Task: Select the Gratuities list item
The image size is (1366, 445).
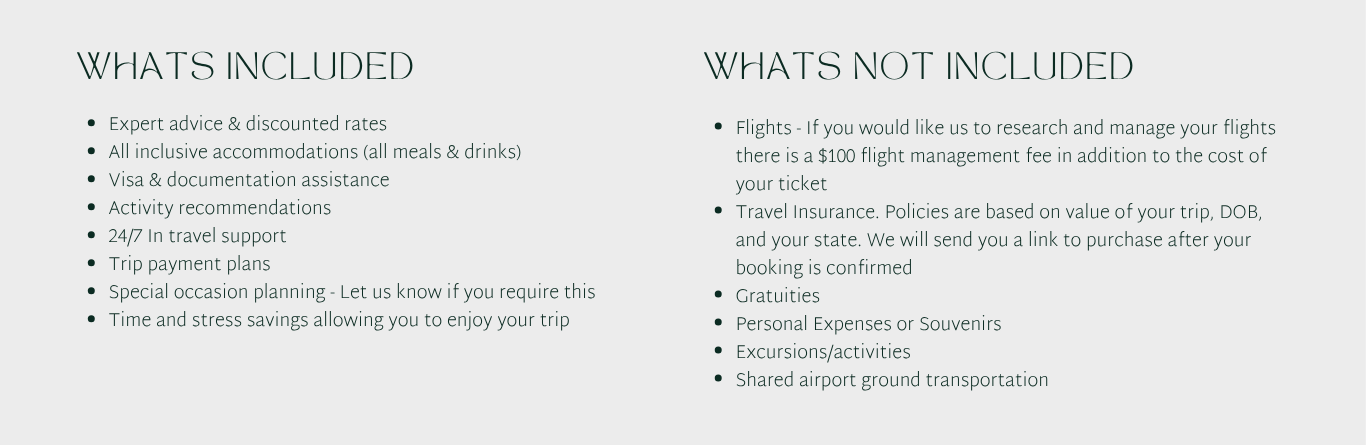Action: 777,297
